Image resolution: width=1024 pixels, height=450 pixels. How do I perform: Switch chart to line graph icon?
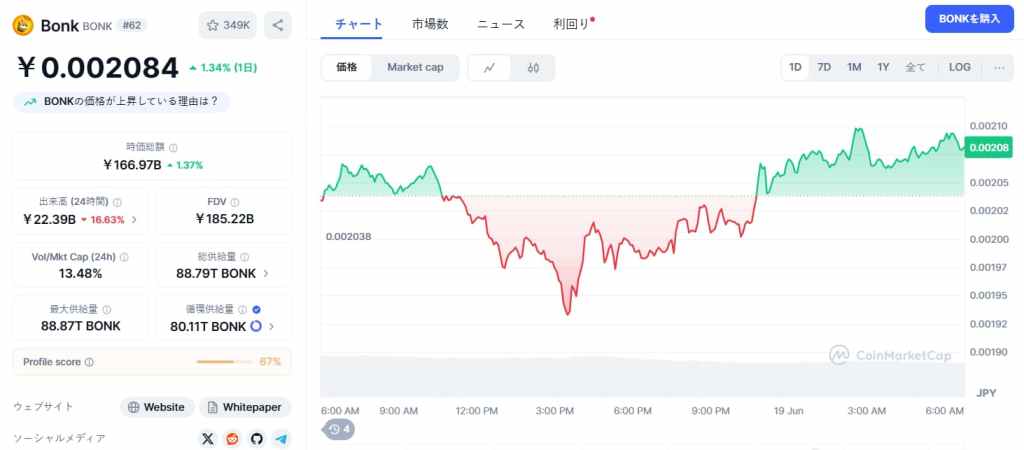(489, 68)
